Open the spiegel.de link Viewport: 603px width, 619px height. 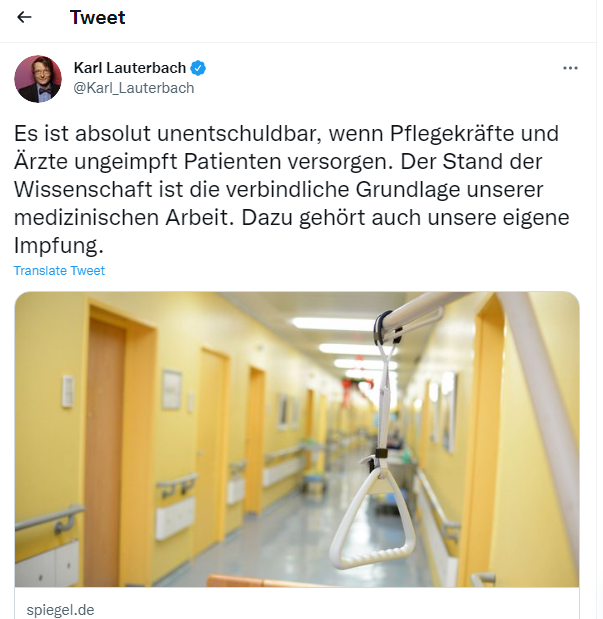coord(60,610)
